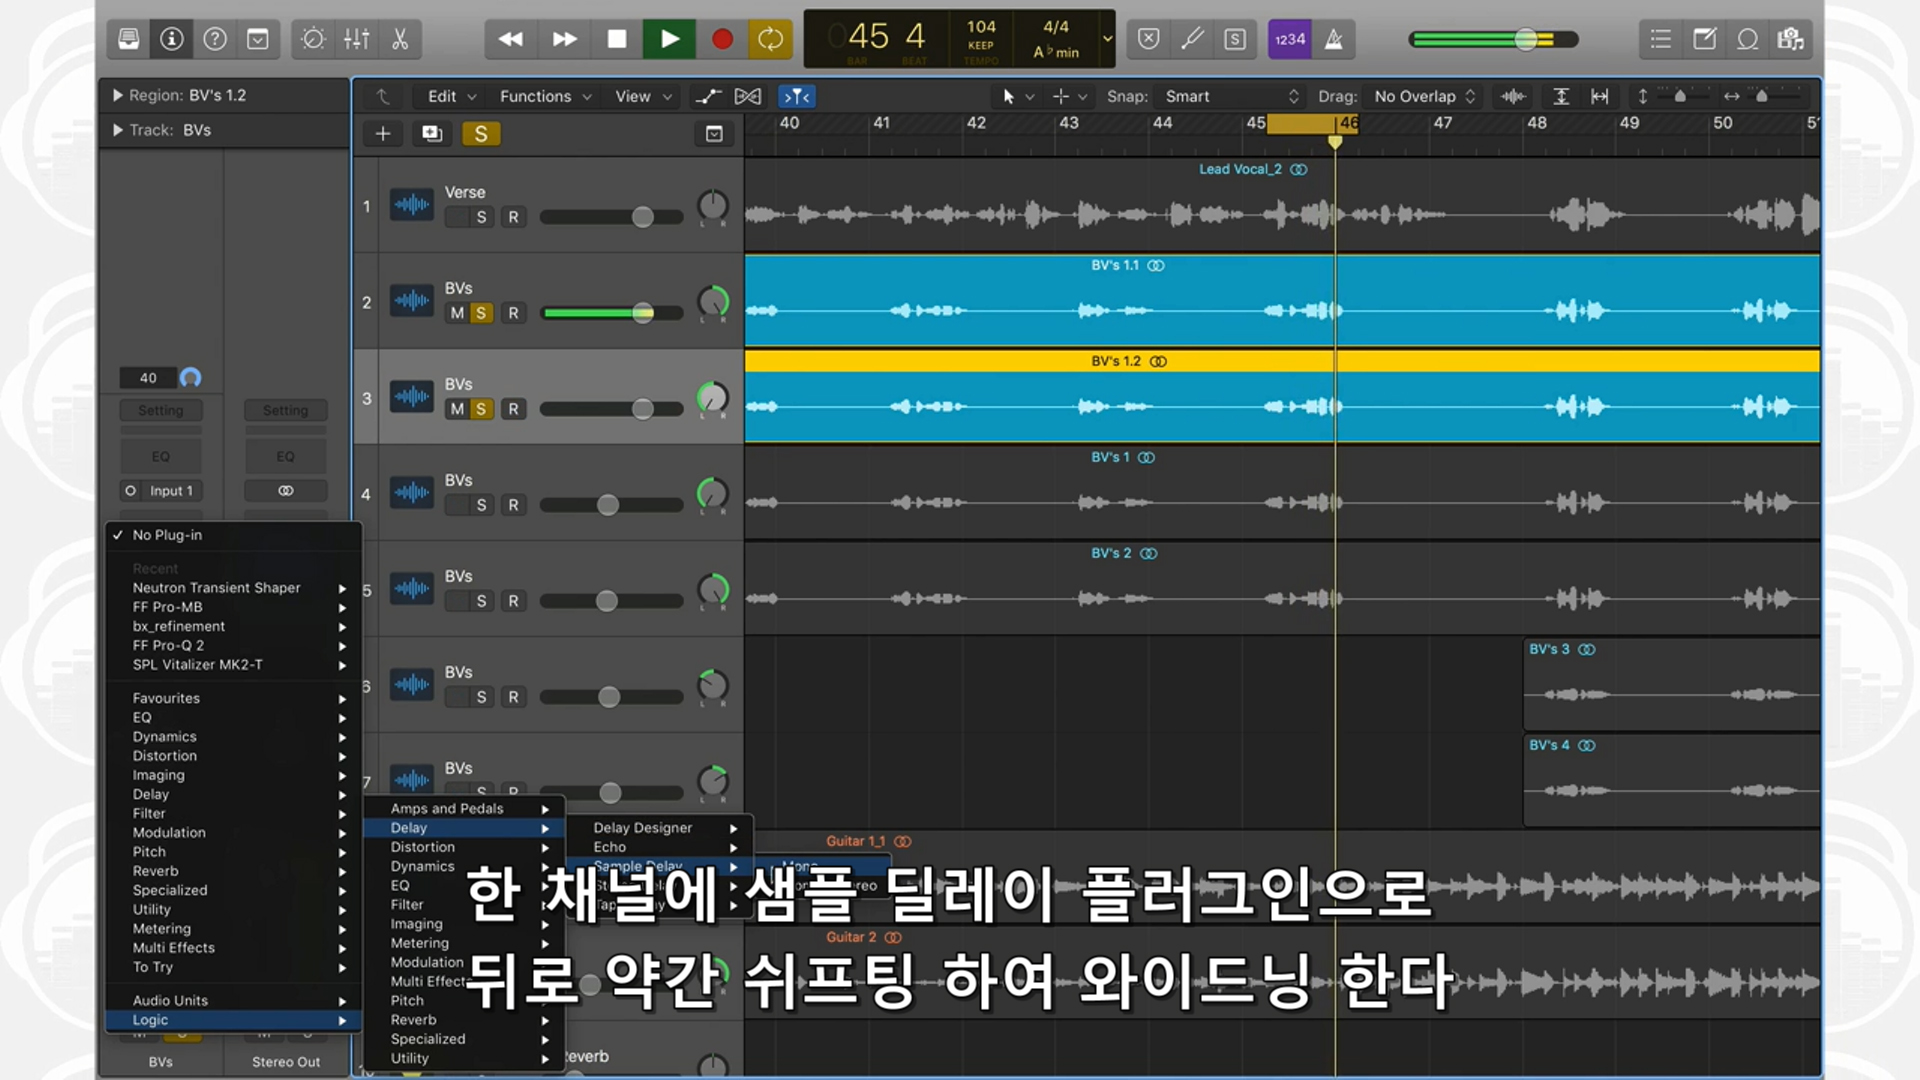1920x1080 pixels.
Task: Click the green Play button
Action: (x=670, y=39)
